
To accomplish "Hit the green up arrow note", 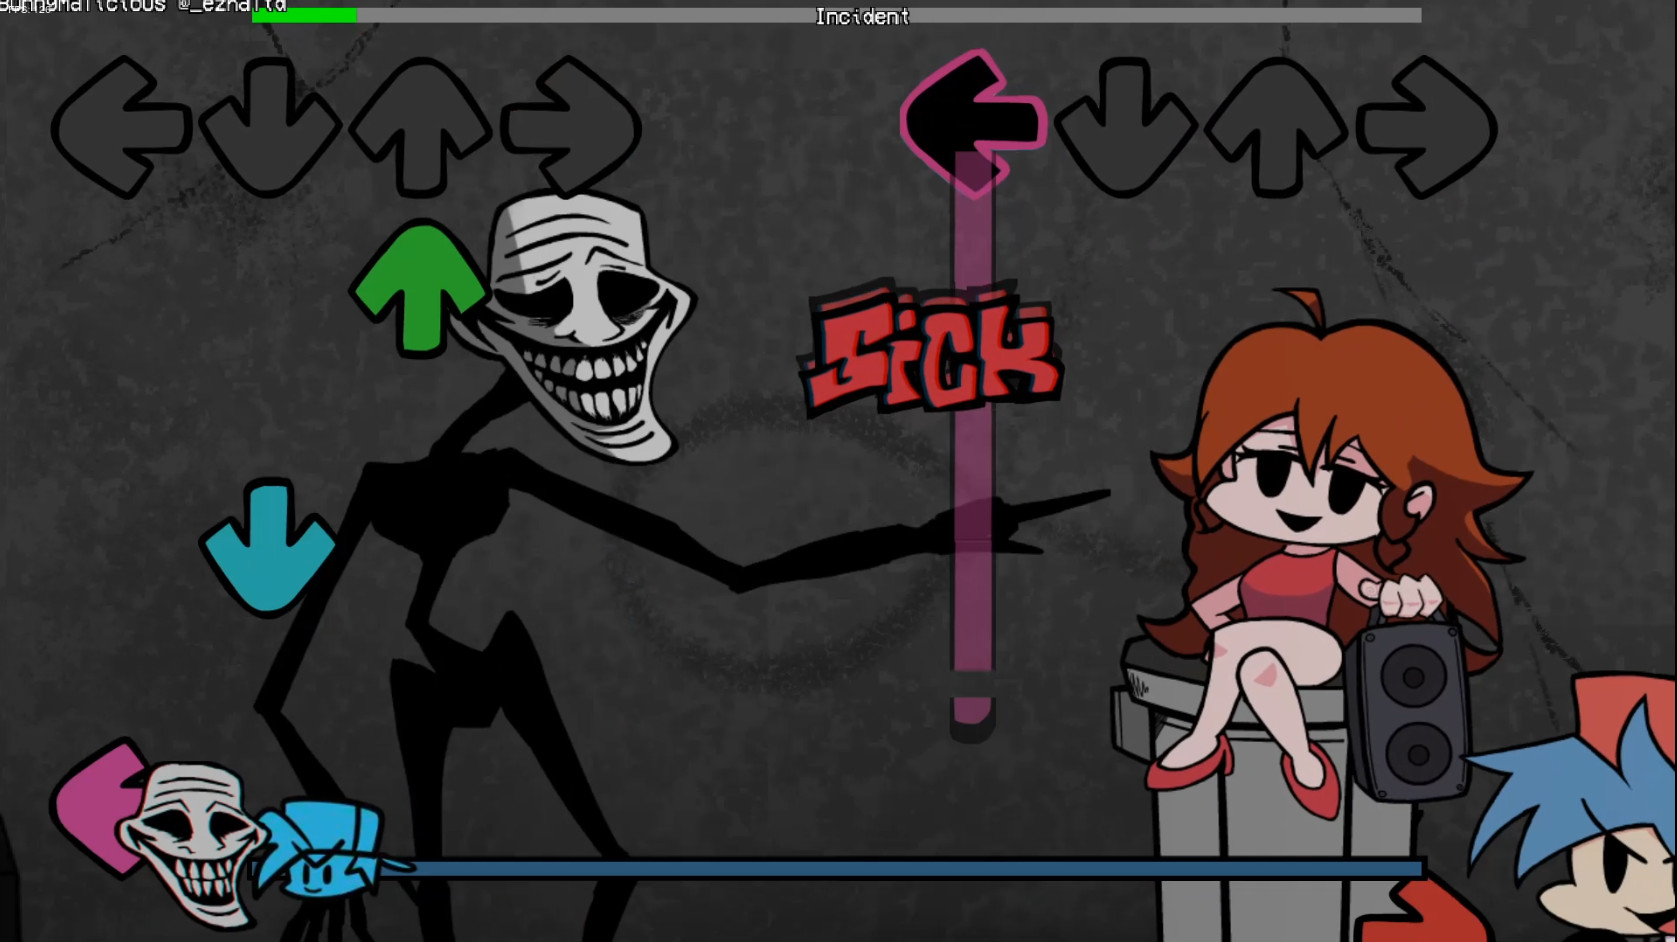I will click(419, 289).
